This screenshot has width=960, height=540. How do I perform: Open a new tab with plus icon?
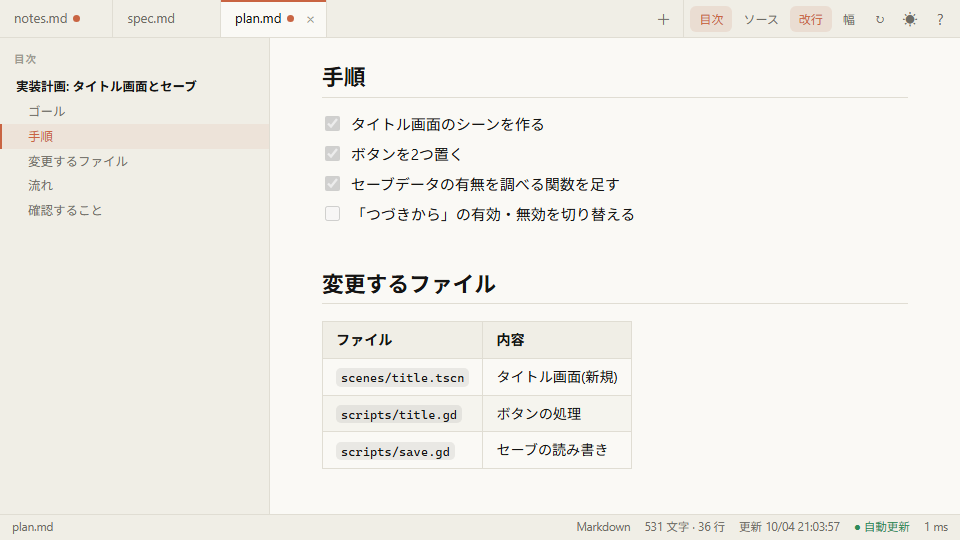tap(663, 20)
